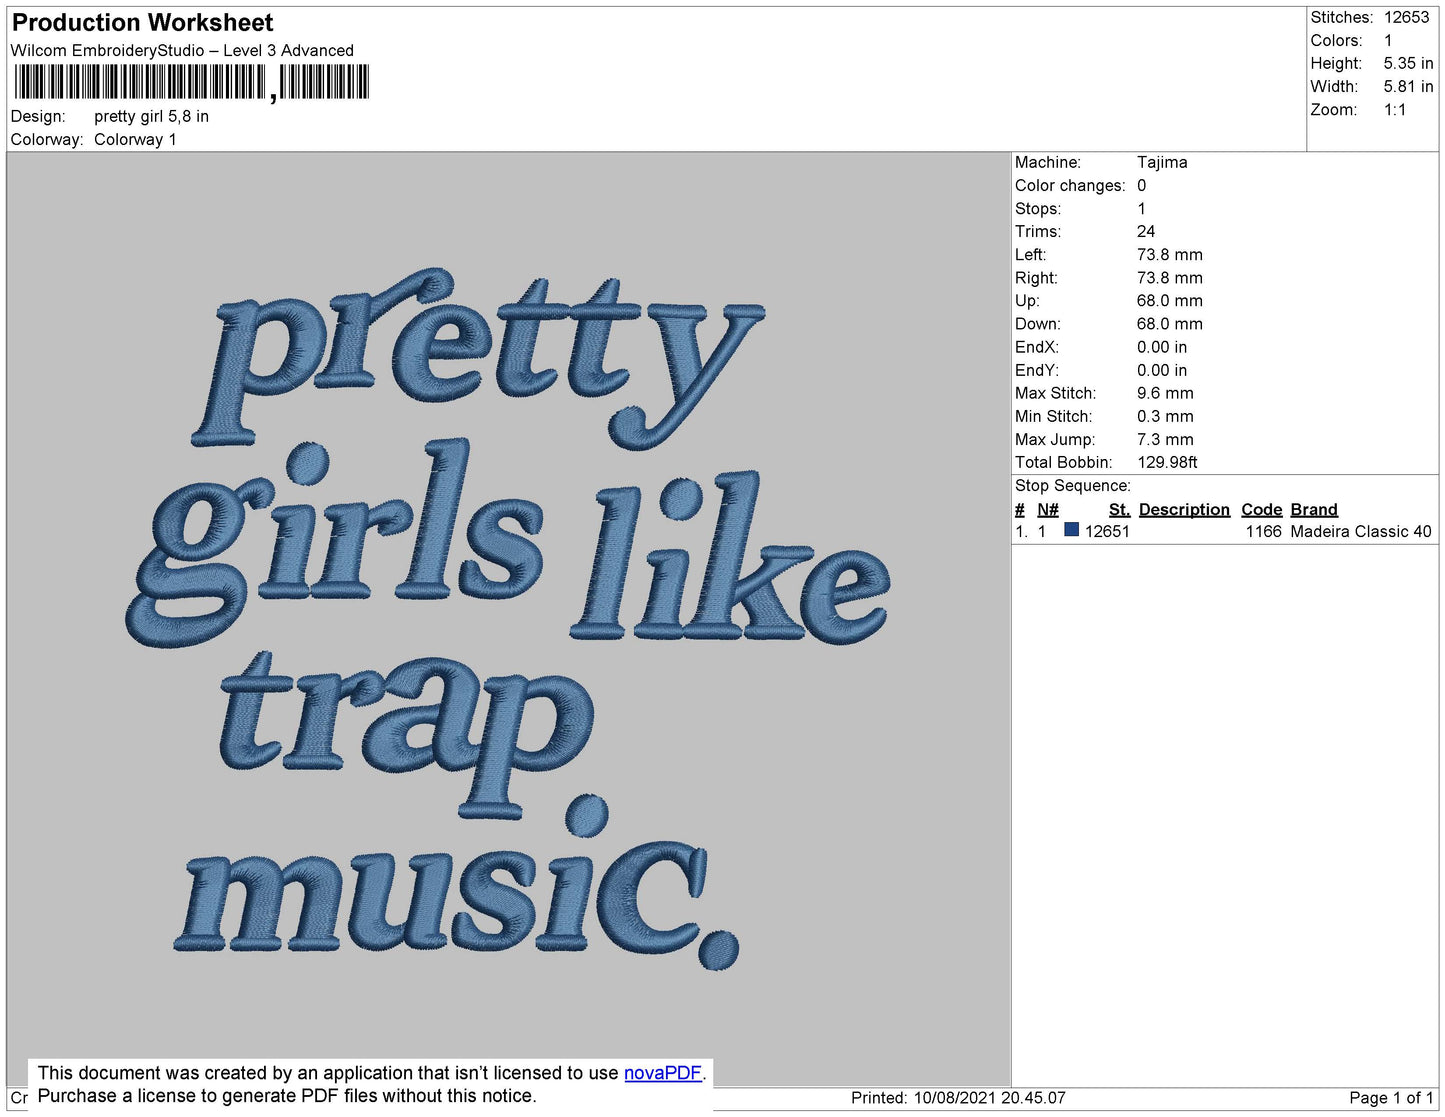Click the novaPDF hyperlink

(663, 1073)
